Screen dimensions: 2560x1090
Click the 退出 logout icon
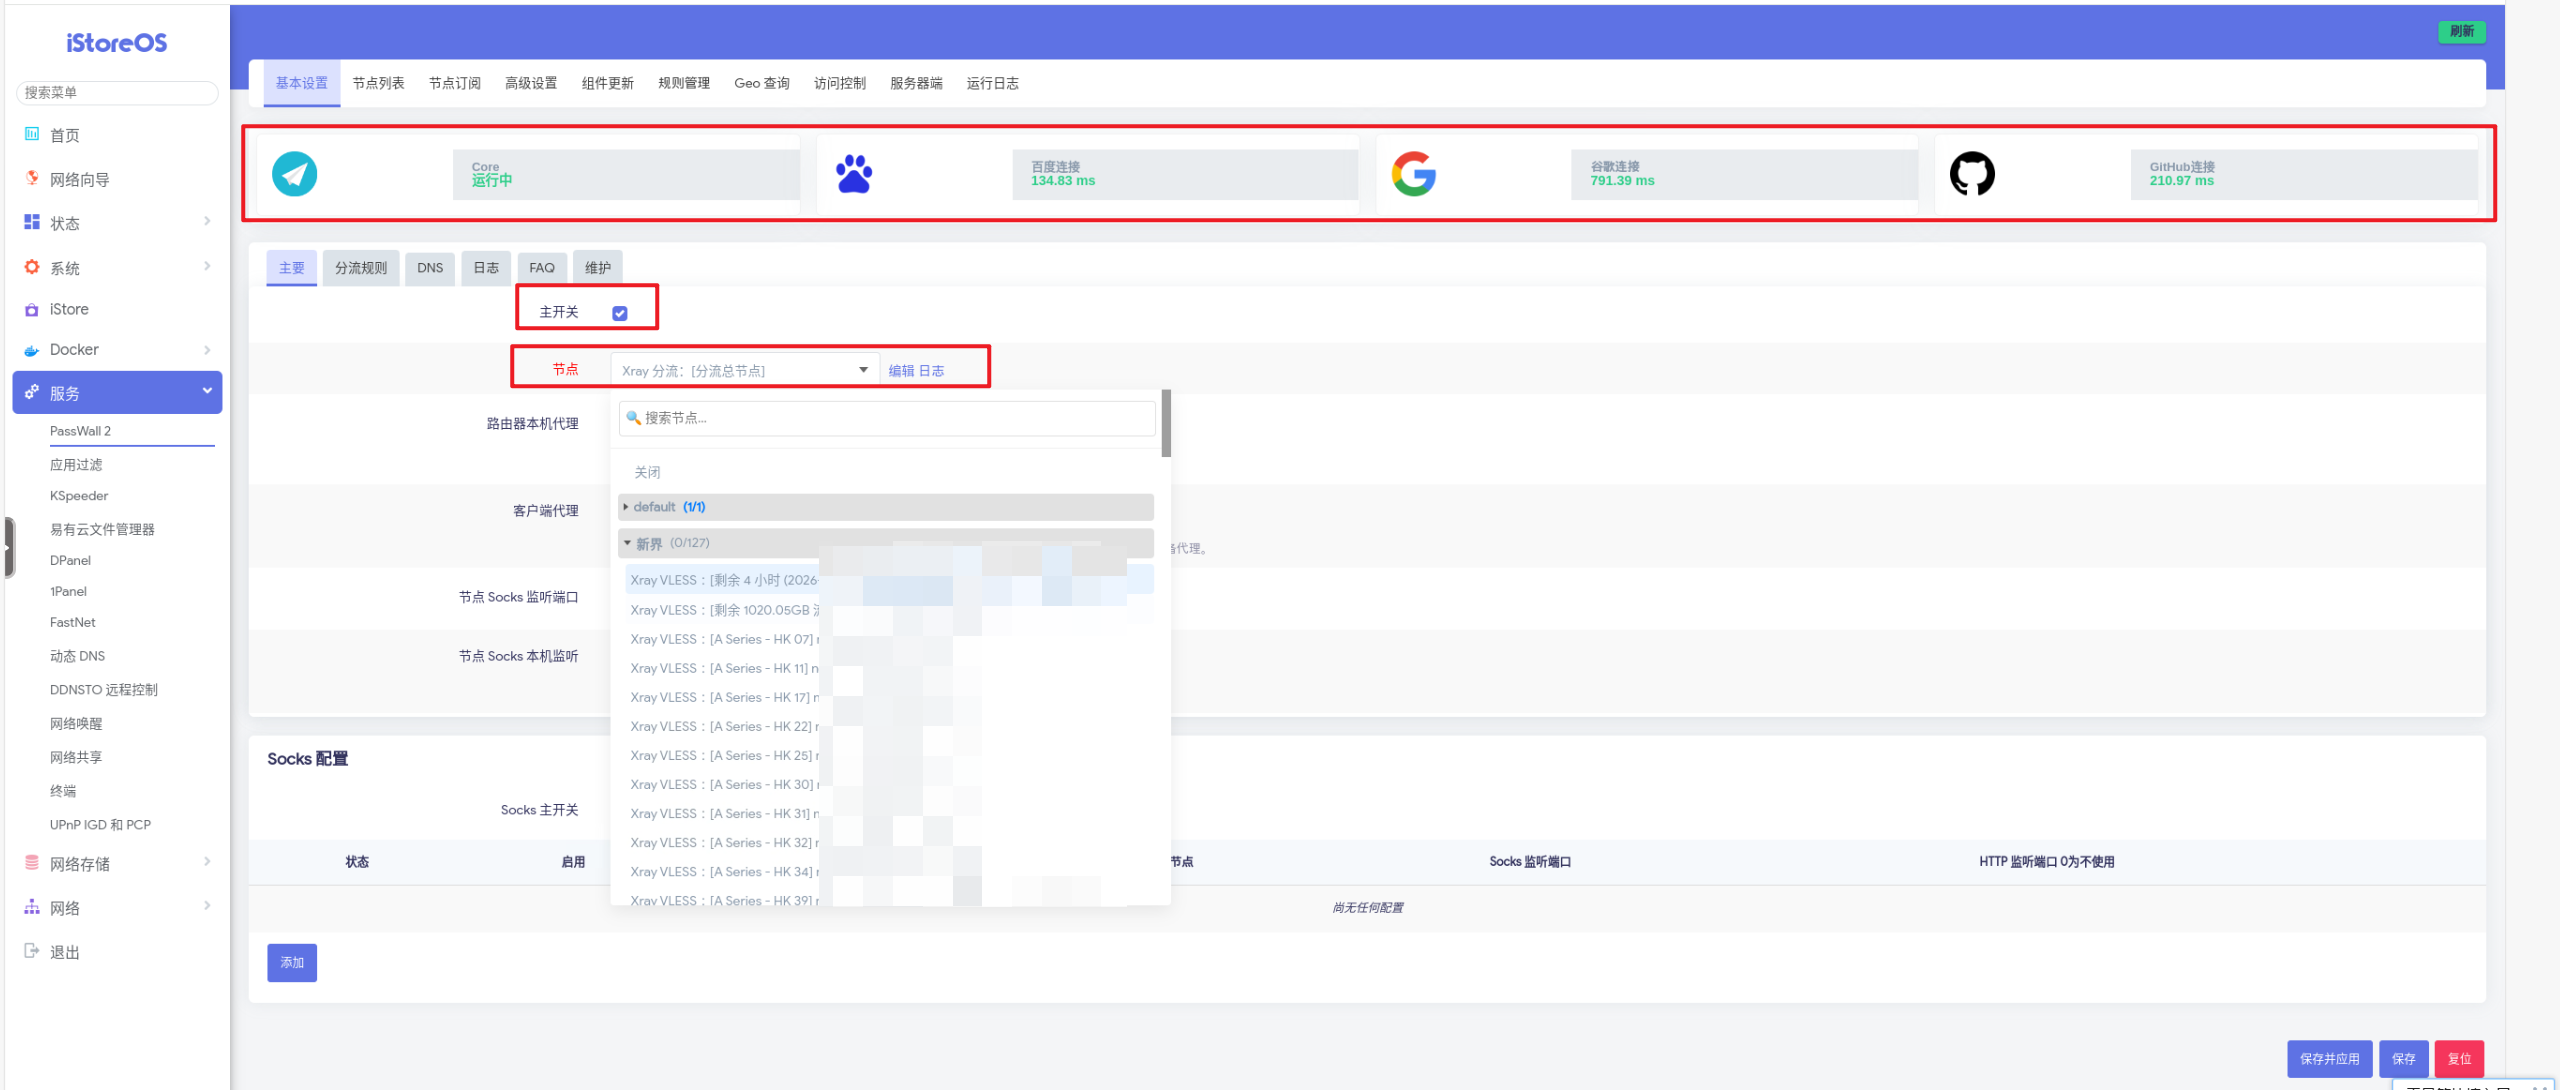coord(32,951)
